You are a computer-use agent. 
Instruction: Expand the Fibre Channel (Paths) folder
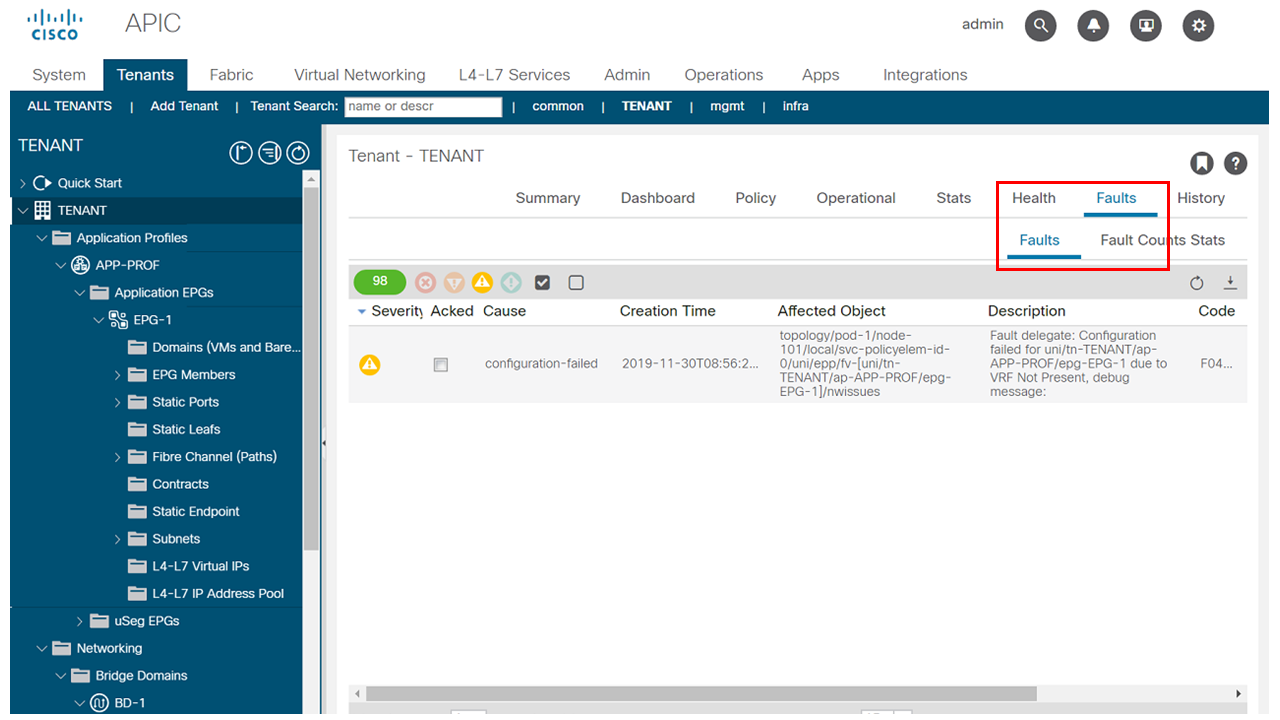[117, 457]
